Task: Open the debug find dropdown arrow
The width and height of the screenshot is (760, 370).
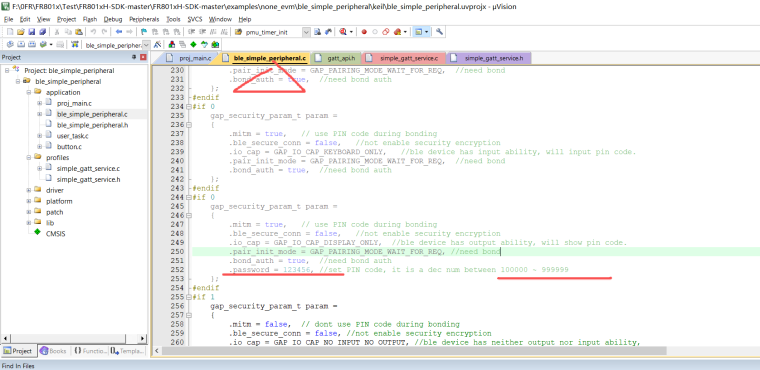Action: [351, 32]
